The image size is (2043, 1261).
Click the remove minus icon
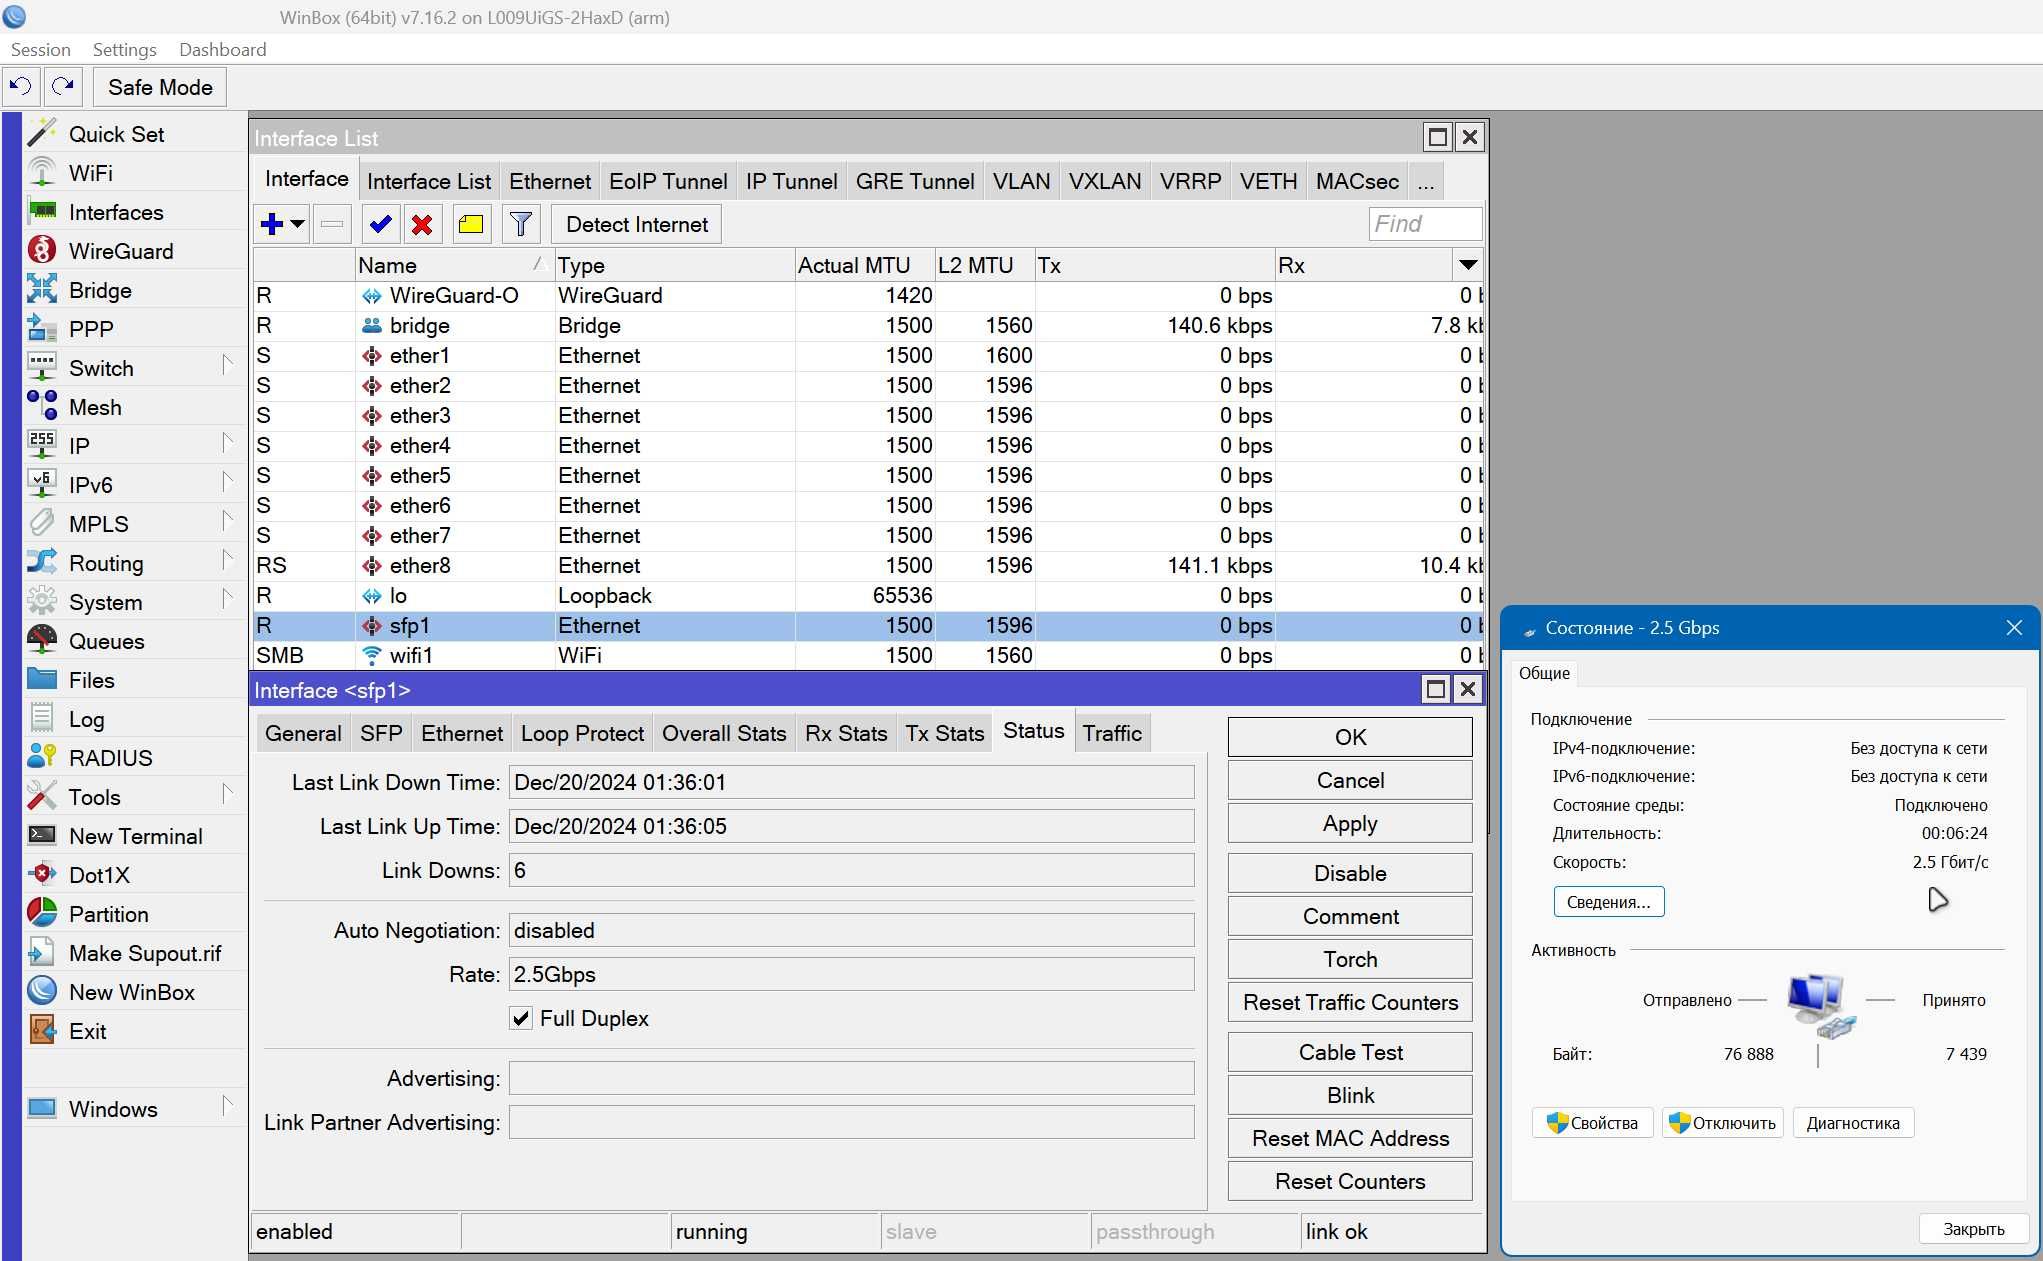pyautogui.click(x=332, y=224)
